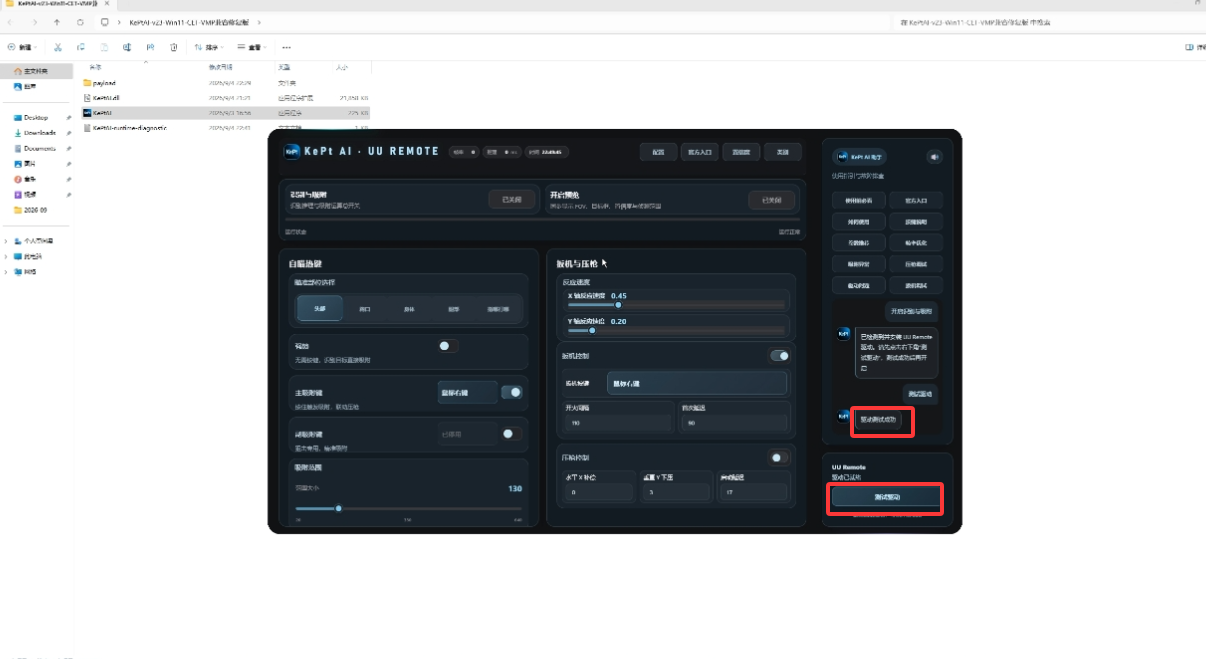Screen dimensions: 1206x659
Task: Adjust the aim range slider showing 130
Action: 409,509
